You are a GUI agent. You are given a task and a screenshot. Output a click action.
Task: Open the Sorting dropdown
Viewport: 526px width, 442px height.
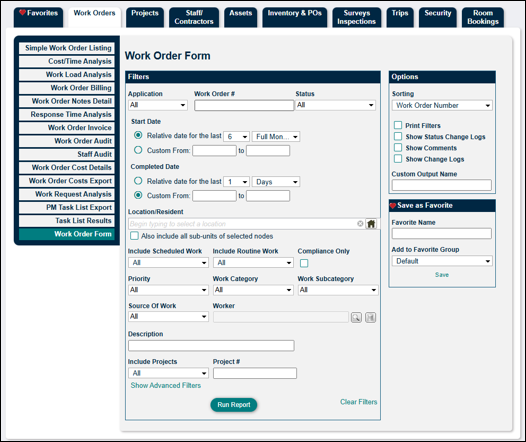click(x=442, y=105)
